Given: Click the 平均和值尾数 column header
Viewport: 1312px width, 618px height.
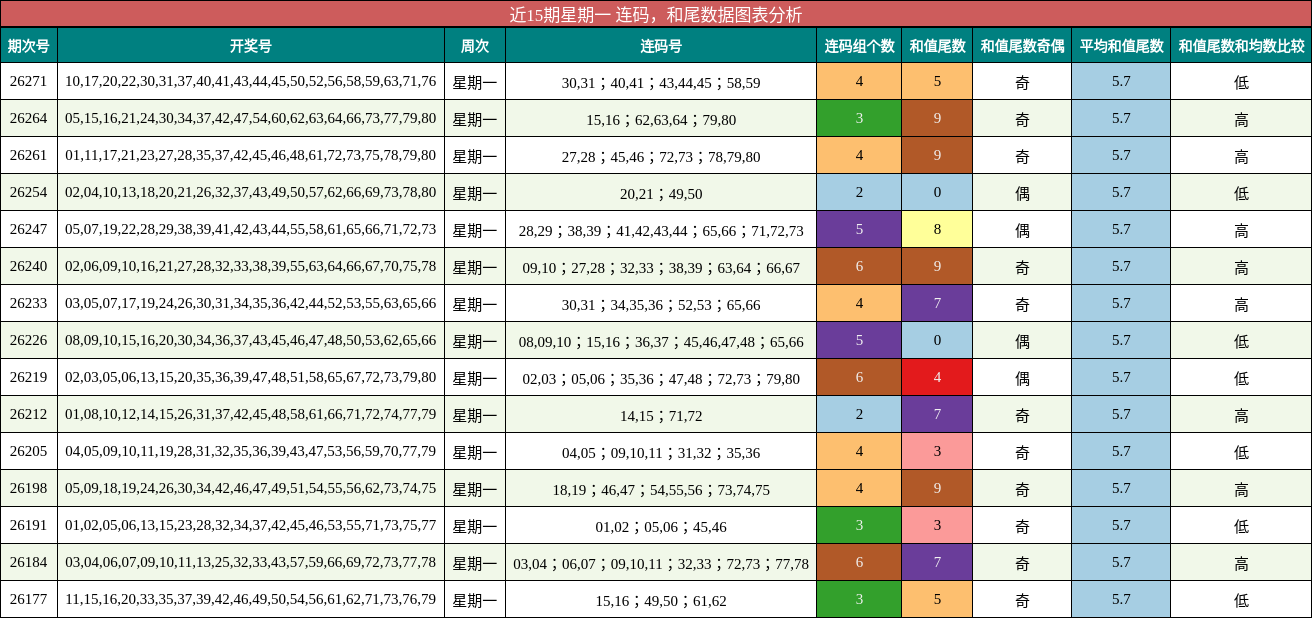Looking at the screenshot, I should pyautogui.click(x=1121, y=45).
